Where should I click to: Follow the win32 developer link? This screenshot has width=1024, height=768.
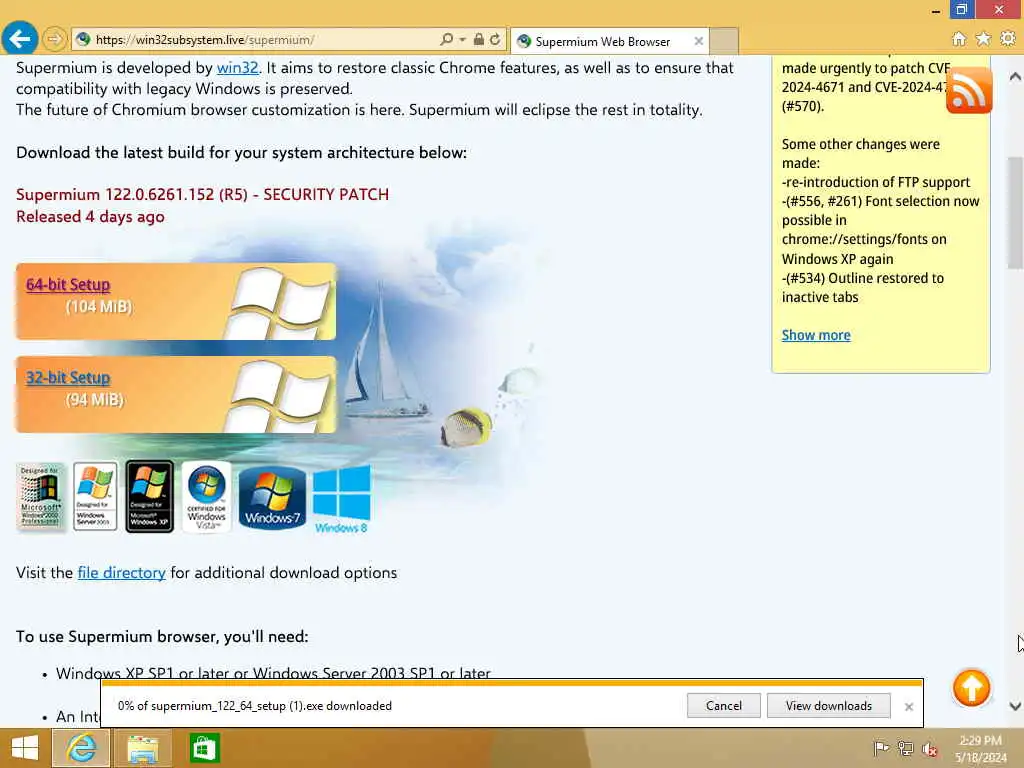(238, 68)
